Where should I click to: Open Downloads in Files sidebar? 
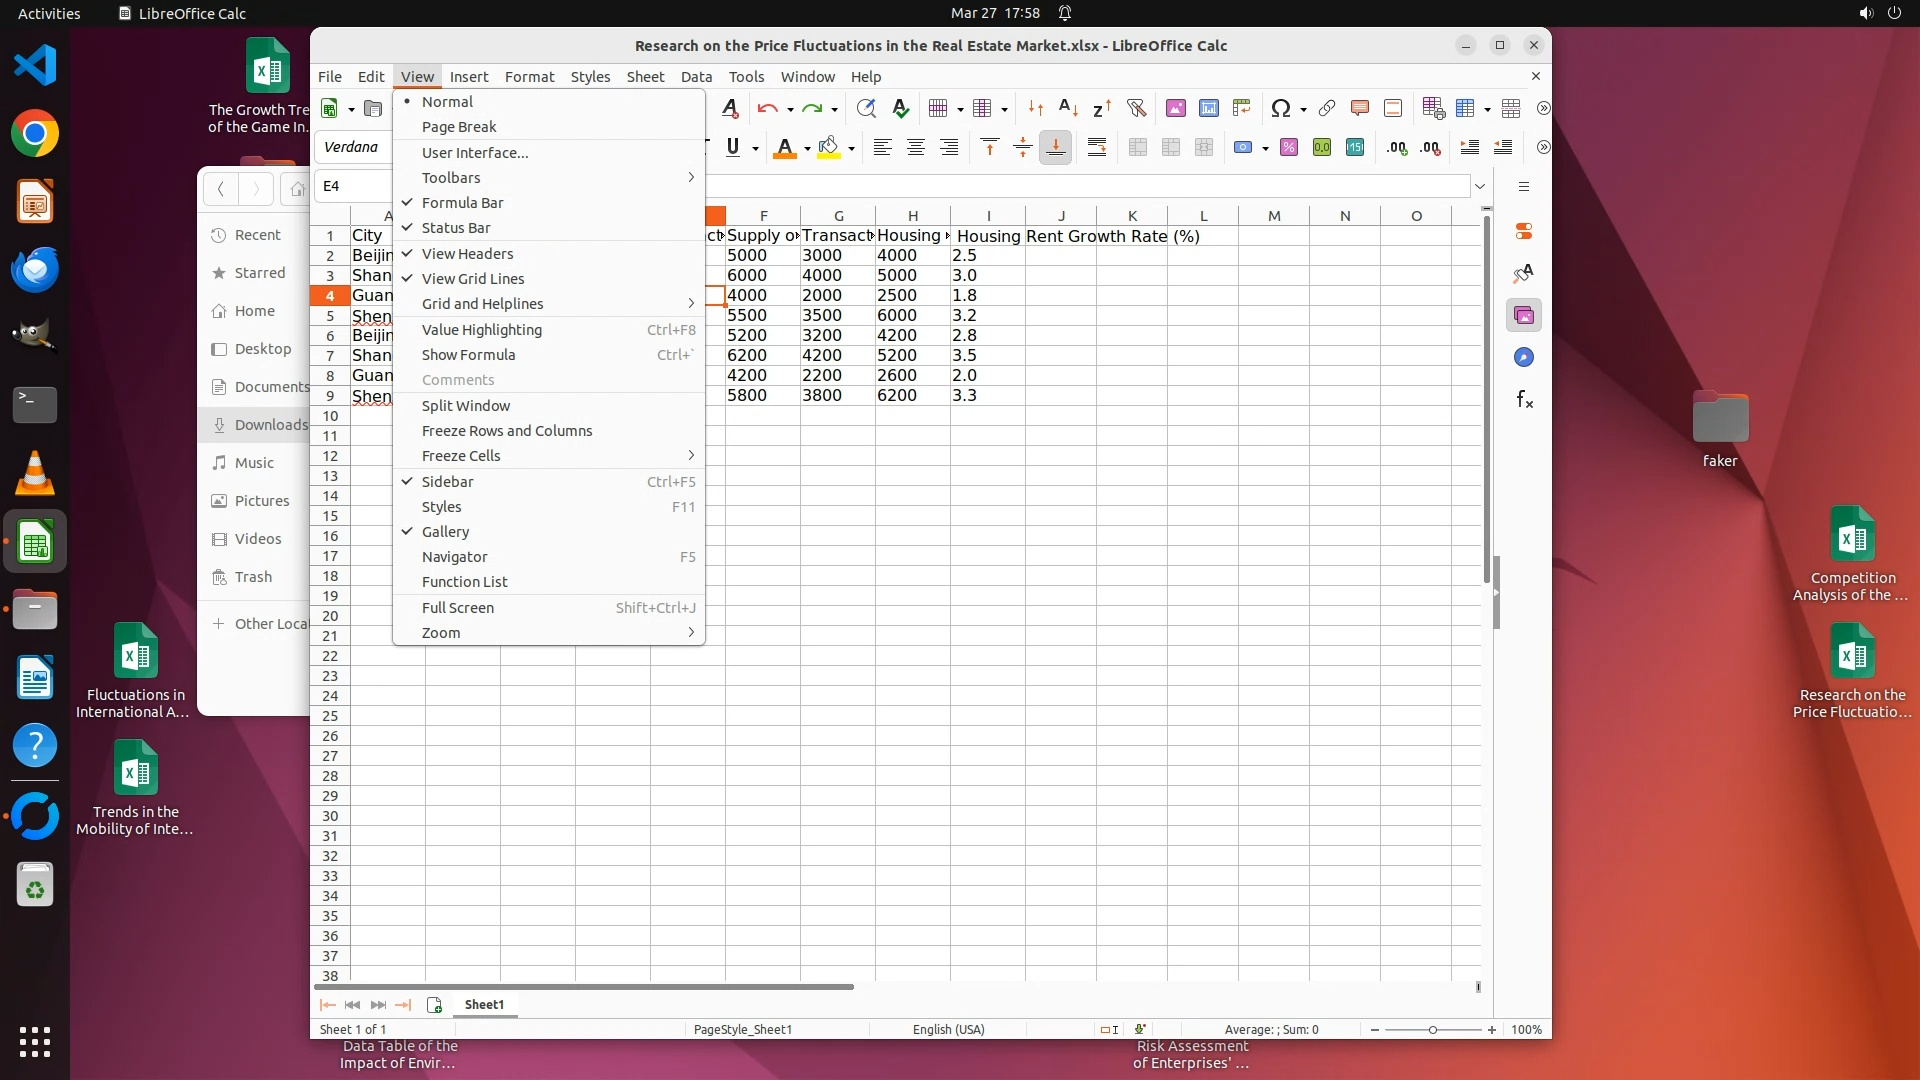click(x=270, y=425)
